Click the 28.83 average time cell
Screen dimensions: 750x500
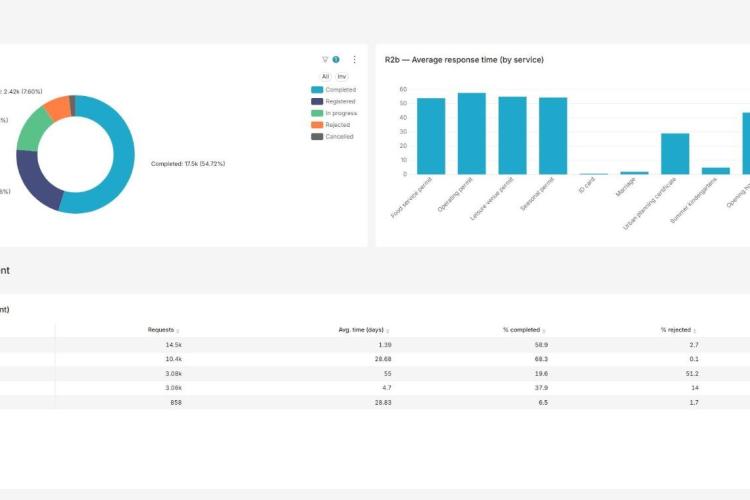coord(383,402)
